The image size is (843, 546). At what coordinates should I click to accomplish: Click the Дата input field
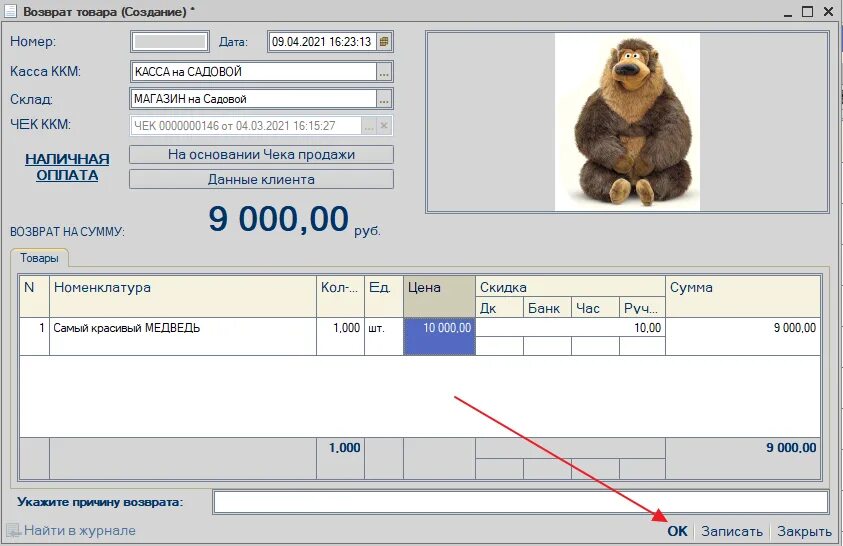(x=322, y=42)
